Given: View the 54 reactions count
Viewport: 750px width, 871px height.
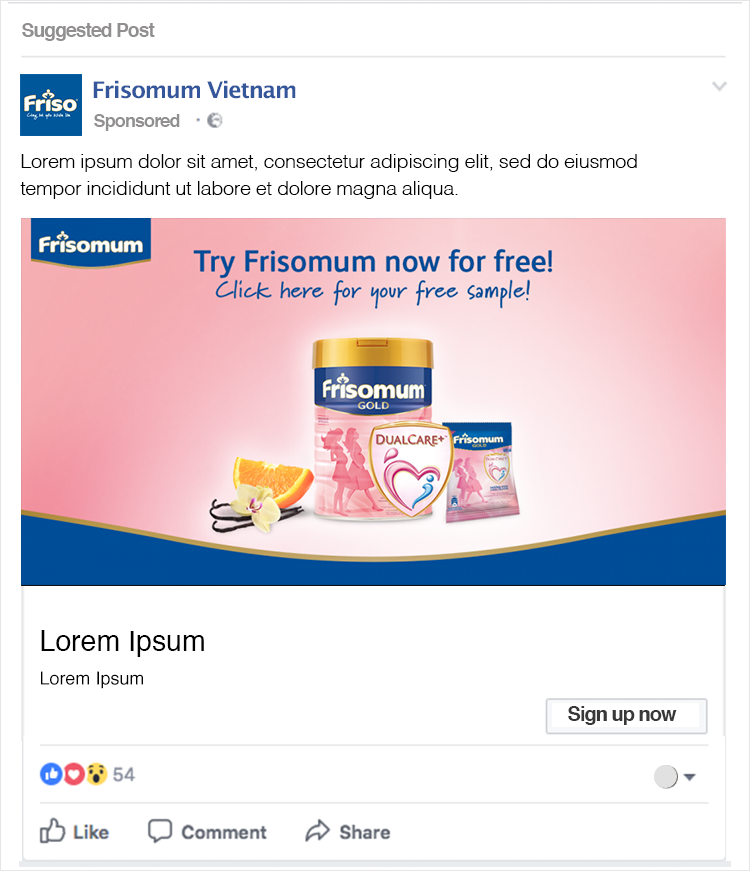Looking at the screenshot, I should [x=124, y=774].
